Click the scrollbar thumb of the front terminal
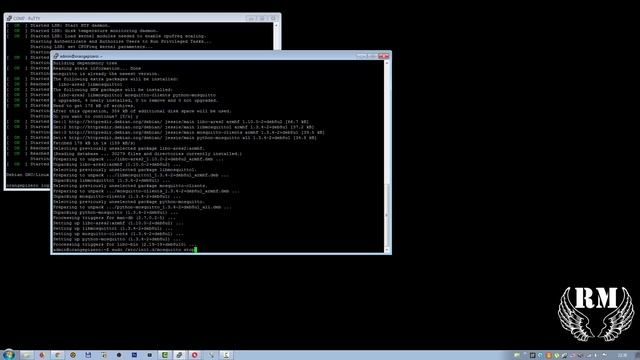 (387, 214)
